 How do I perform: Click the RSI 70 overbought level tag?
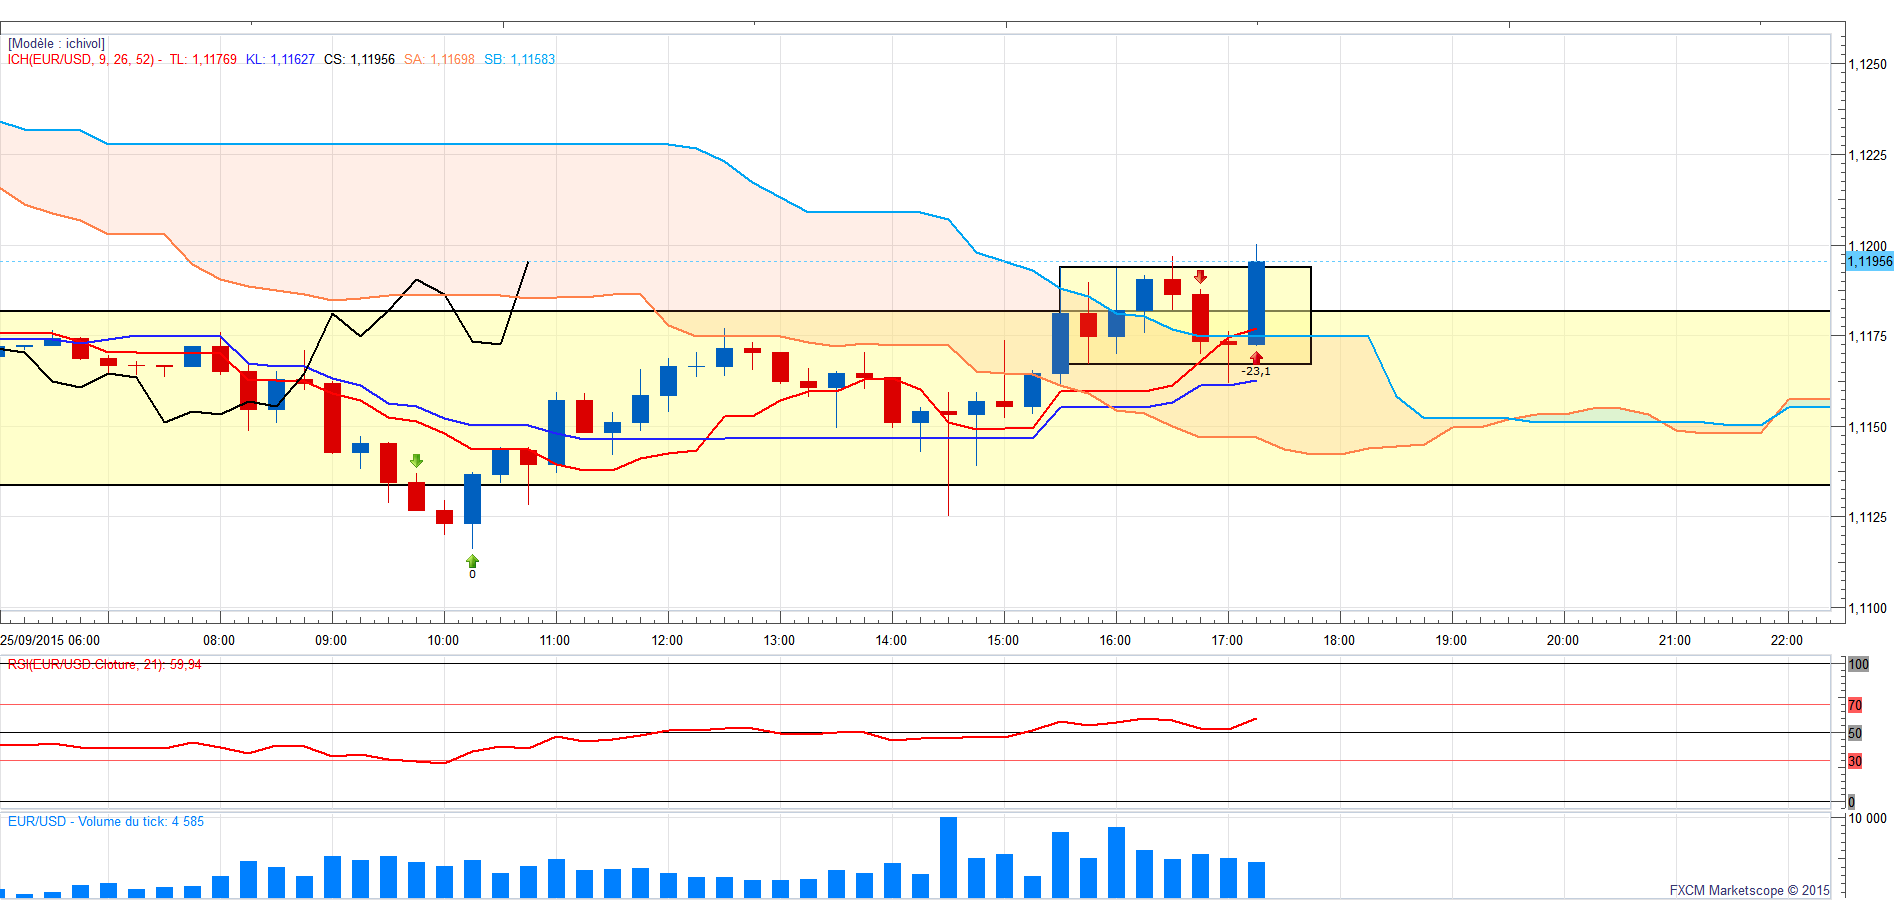(x=1855, y=705)
